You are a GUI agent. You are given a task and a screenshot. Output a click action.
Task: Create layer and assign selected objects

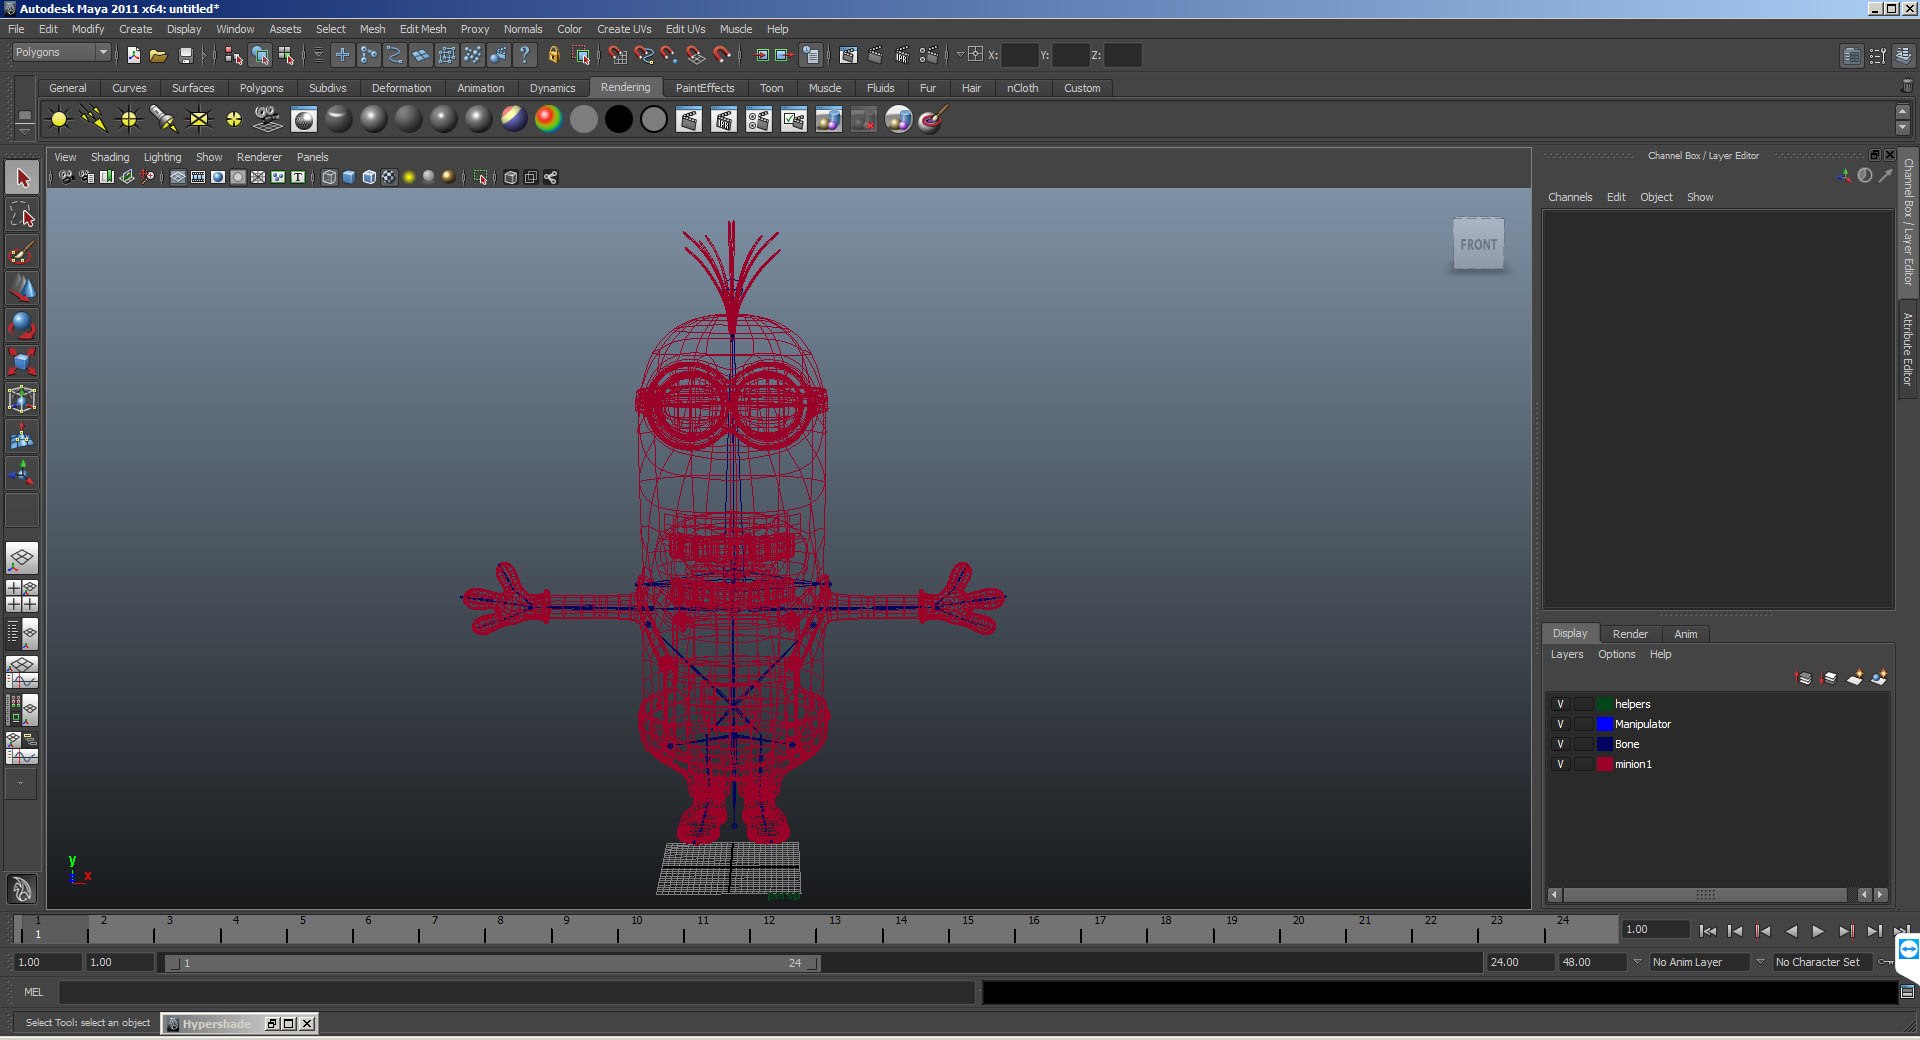pos(1879,678)
